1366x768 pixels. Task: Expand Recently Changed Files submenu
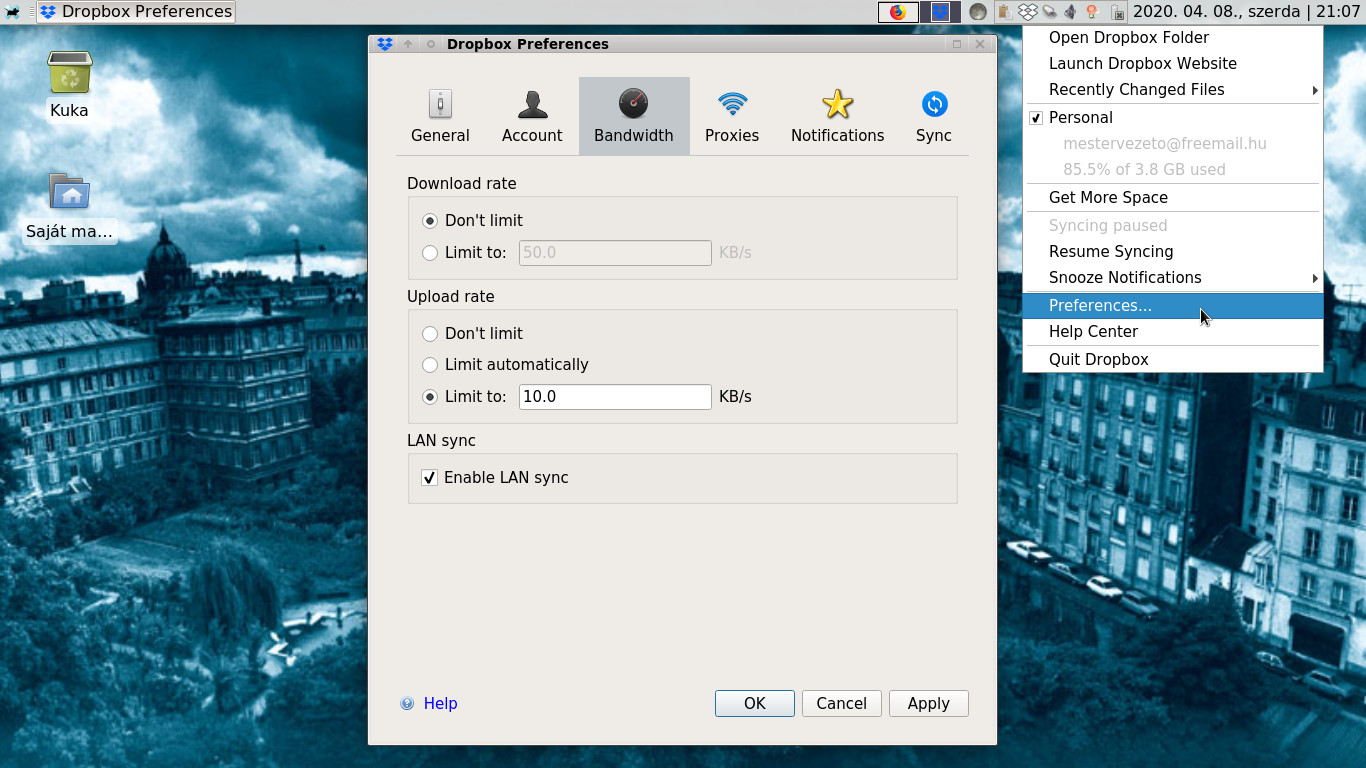coord(1173,90)
